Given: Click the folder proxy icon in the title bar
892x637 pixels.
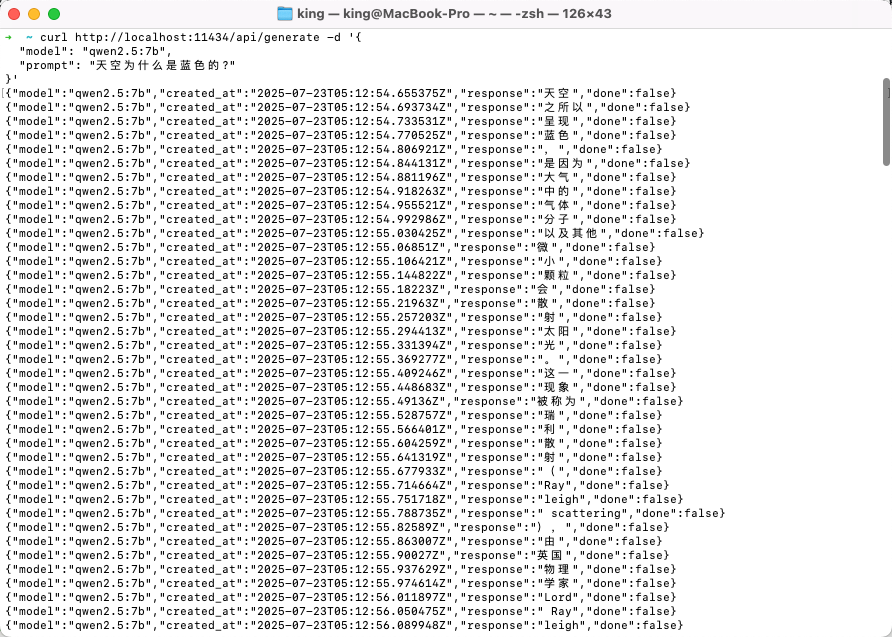Looking at the screenshot, I should pos(284,14).
